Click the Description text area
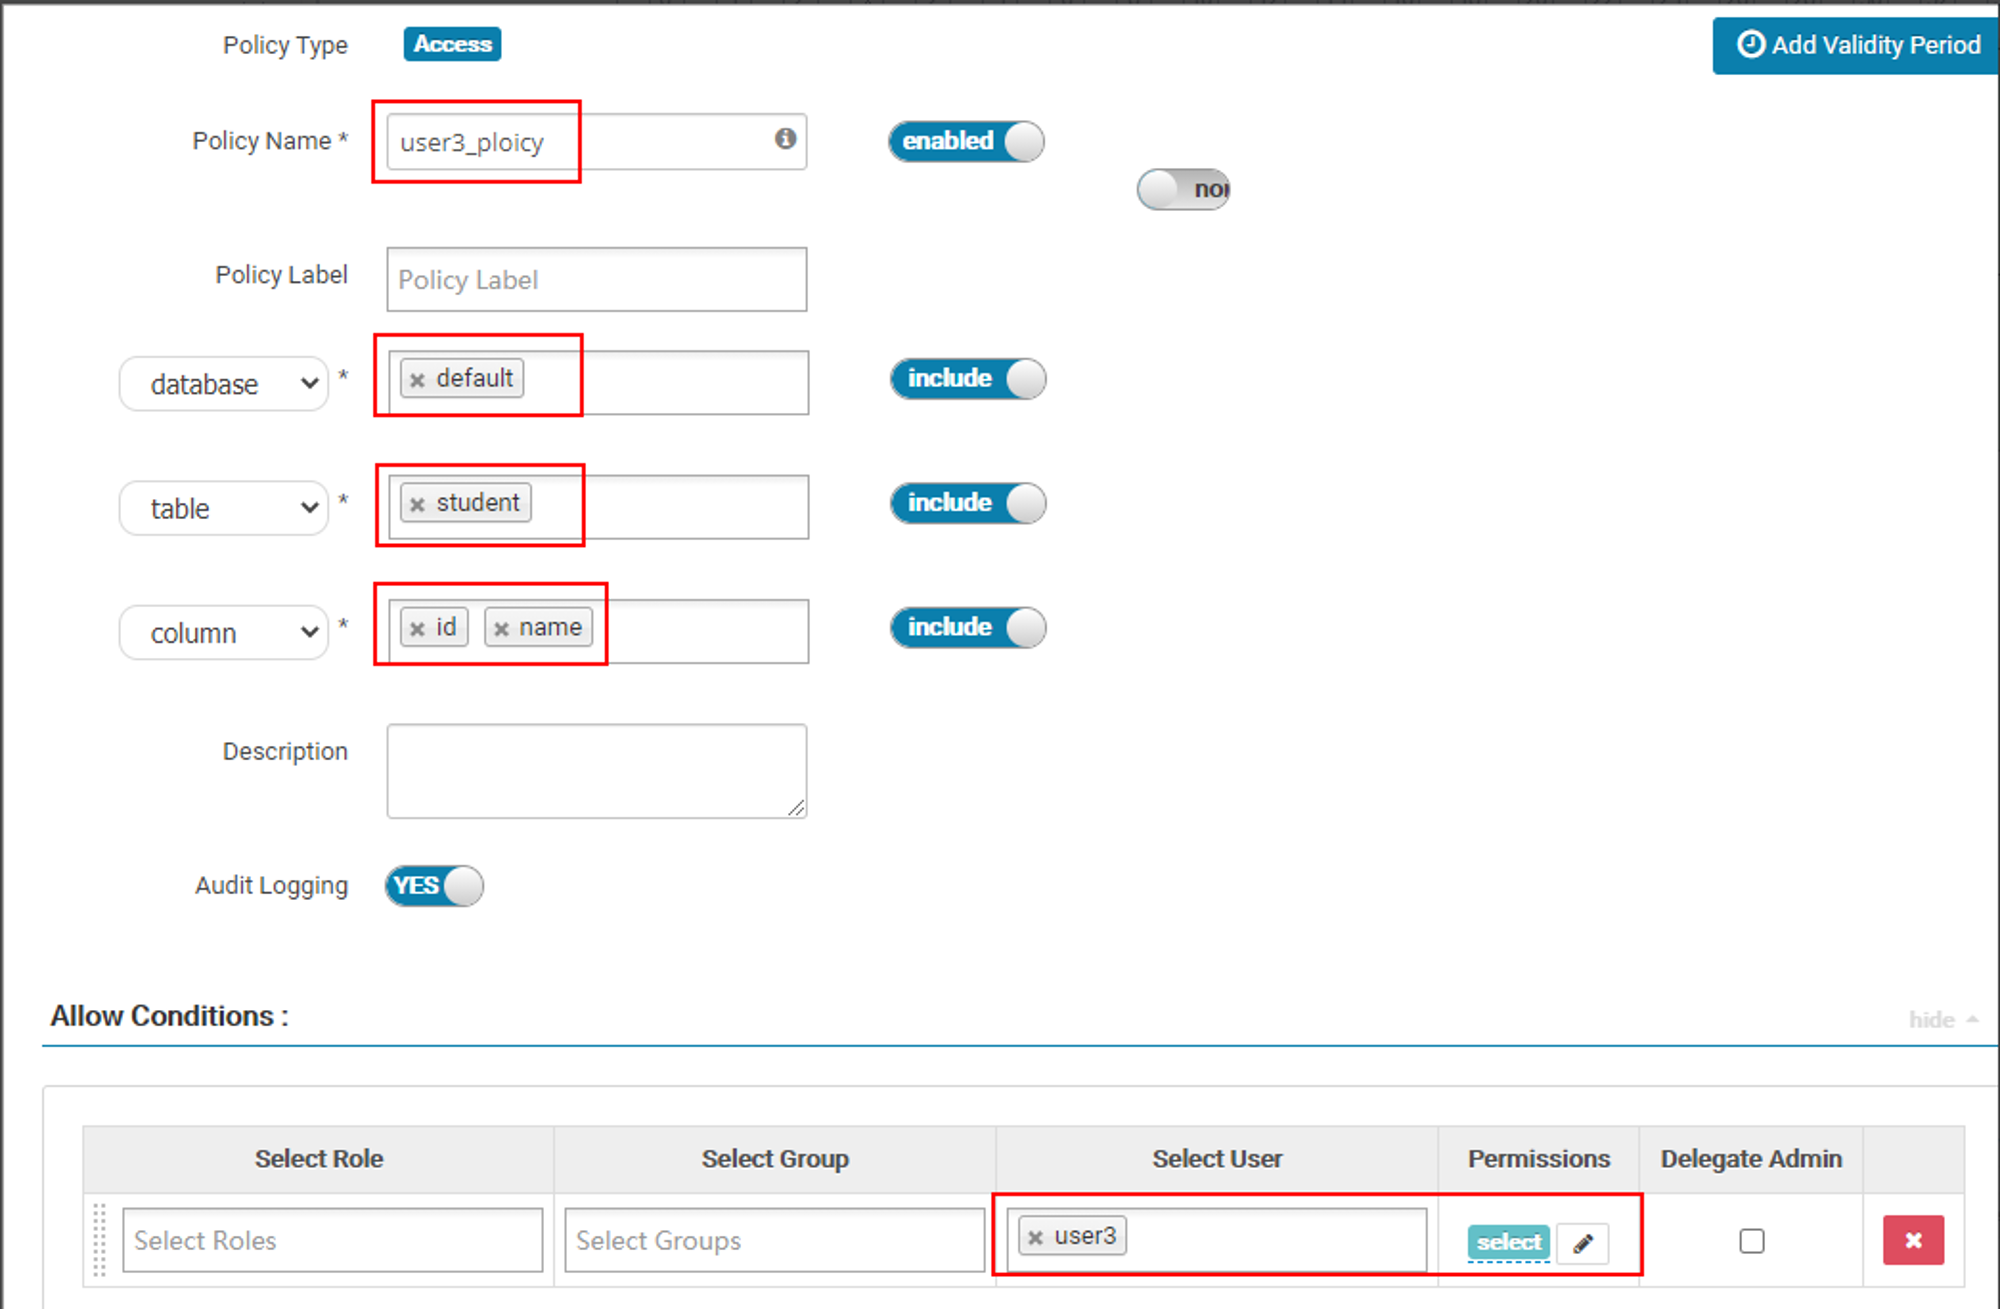2000x1309 pixels. point(597,771)
